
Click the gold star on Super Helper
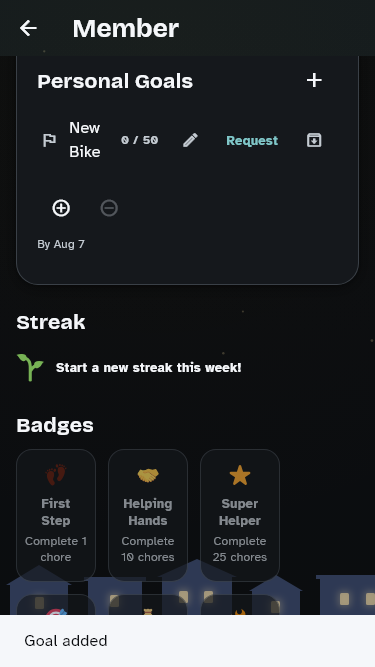point(240,475)
